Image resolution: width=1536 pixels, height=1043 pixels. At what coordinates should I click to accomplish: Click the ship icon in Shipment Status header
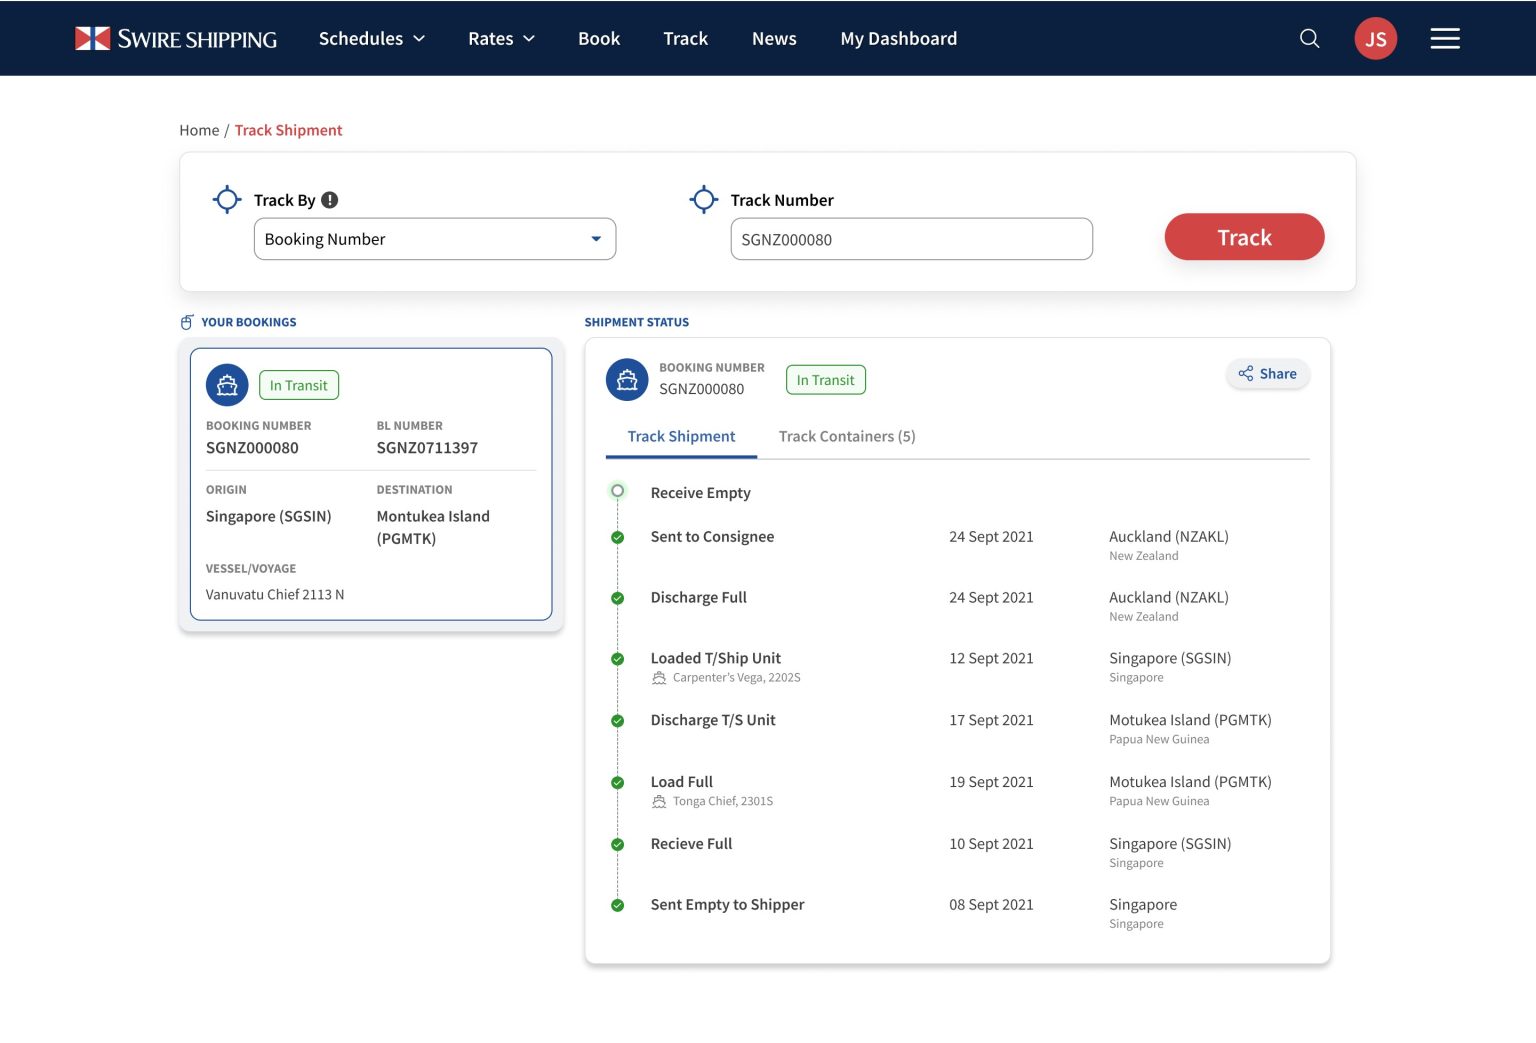[x=627, y=380]
